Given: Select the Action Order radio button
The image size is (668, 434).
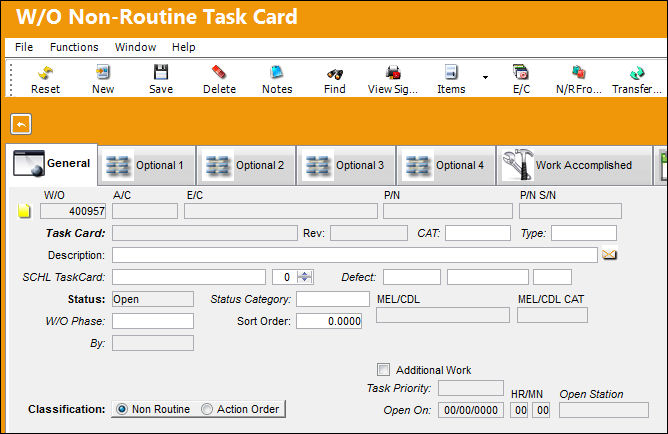Looking at the screenshot, I should [x=207, y=409].
